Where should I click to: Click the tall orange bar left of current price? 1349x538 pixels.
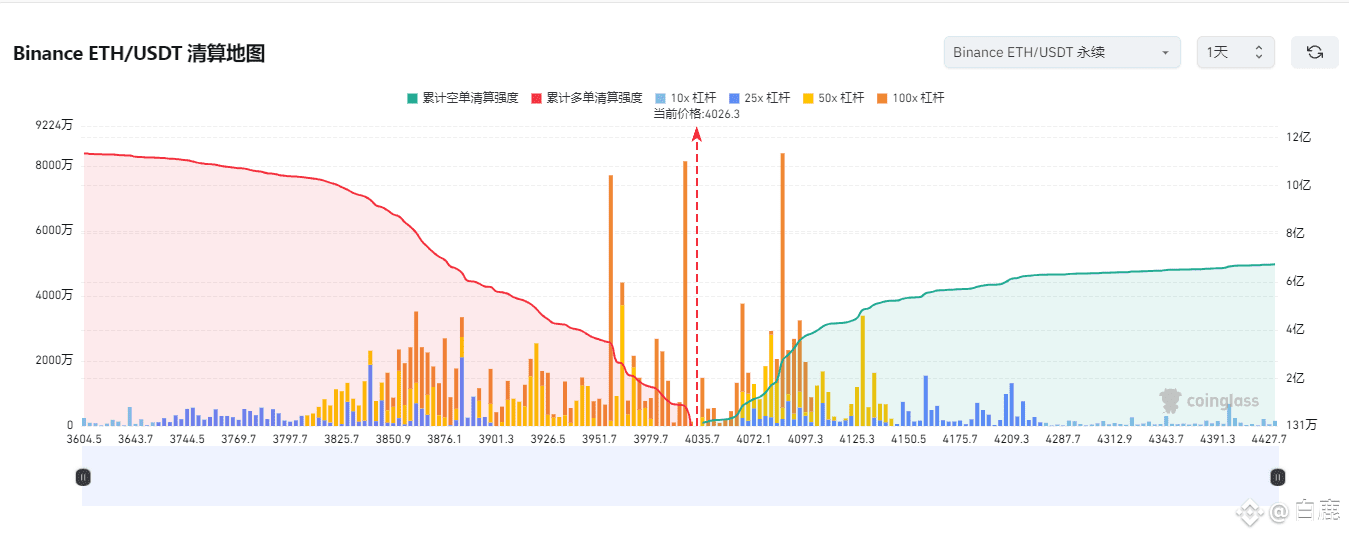685,293
